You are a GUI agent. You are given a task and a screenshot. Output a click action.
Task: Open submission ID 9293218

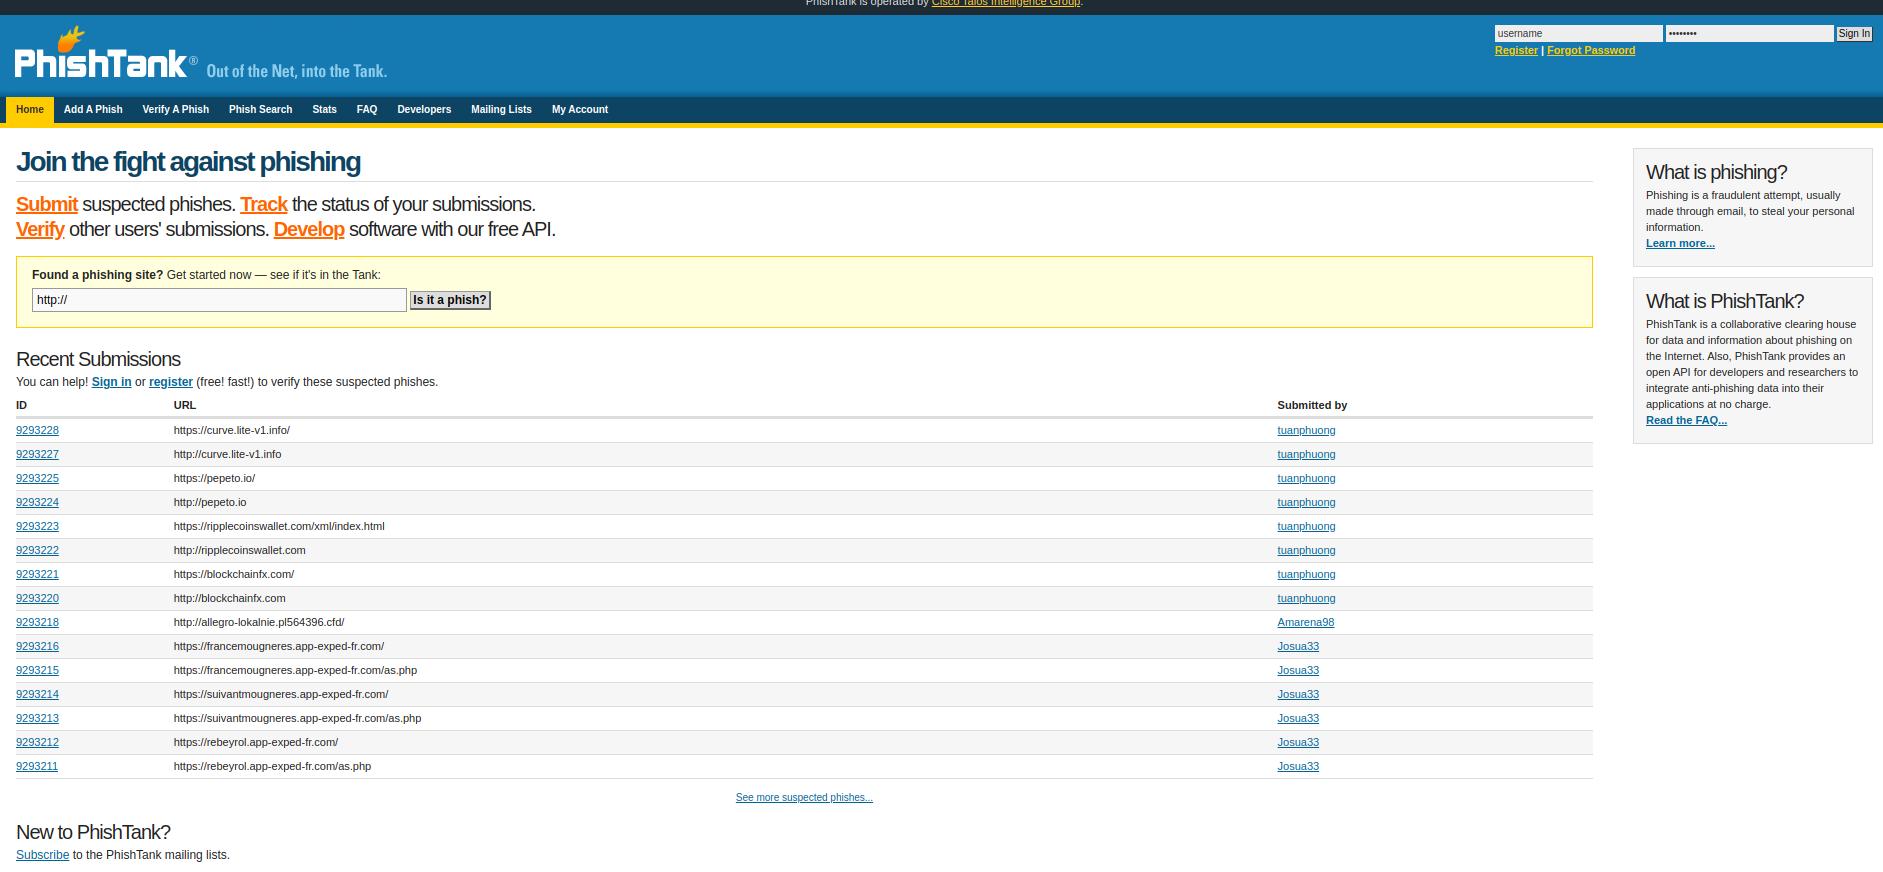37,622
